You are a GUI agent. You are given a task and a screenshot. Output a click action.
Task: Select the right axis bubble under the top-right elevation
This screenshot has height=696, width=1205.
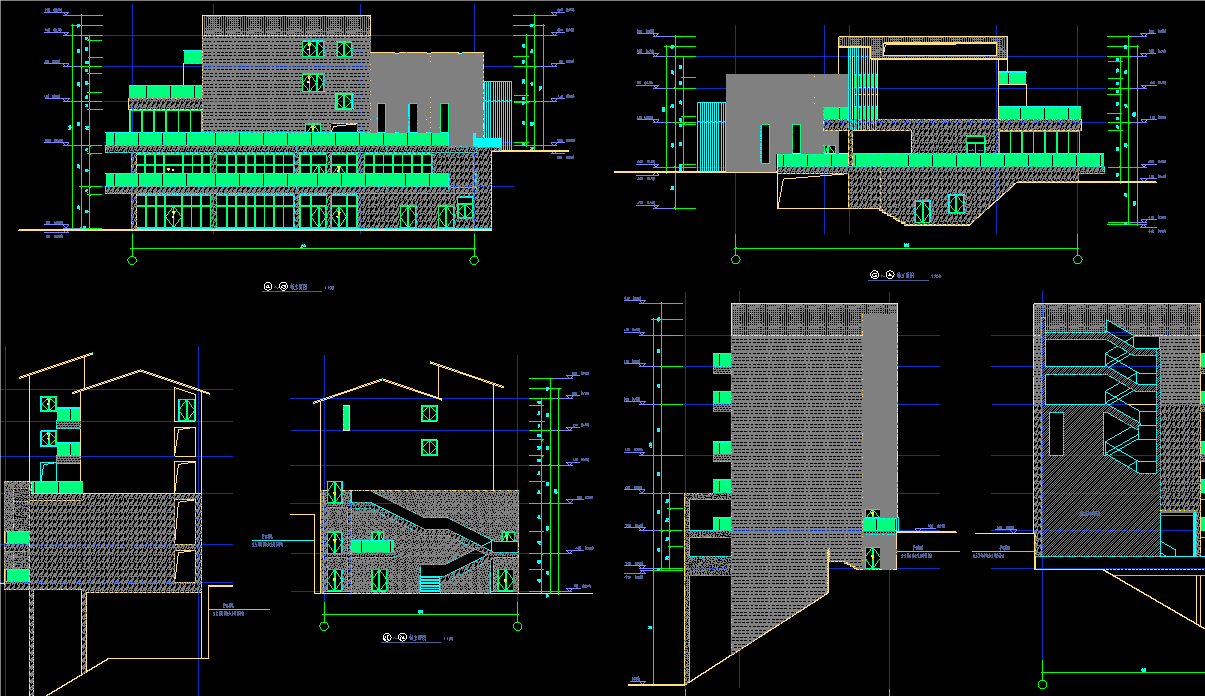(1077, 260)
